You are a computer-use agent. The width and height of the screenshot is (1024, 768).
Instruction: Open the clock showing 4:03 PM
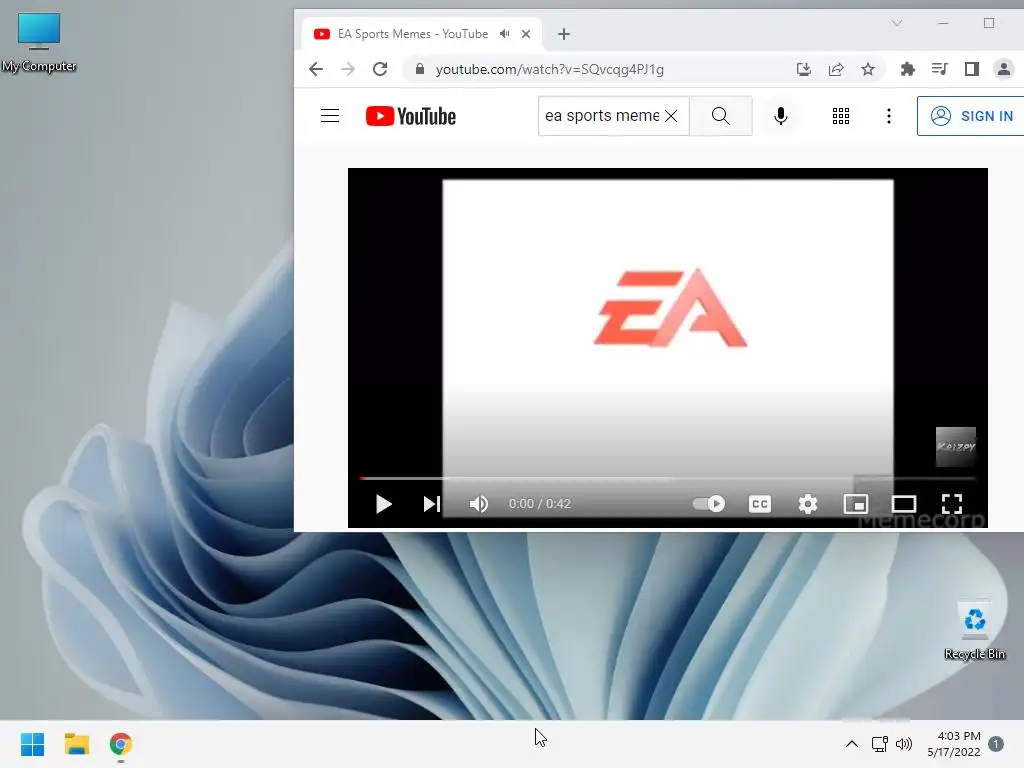(x=954, y=744)
